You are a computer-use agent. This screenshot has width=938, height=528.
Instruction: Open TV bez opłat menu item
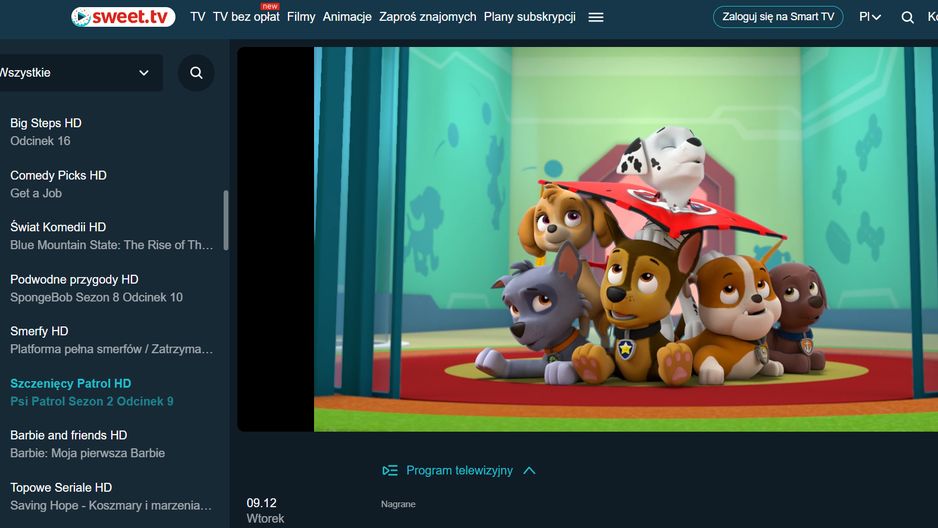[246, 17]
